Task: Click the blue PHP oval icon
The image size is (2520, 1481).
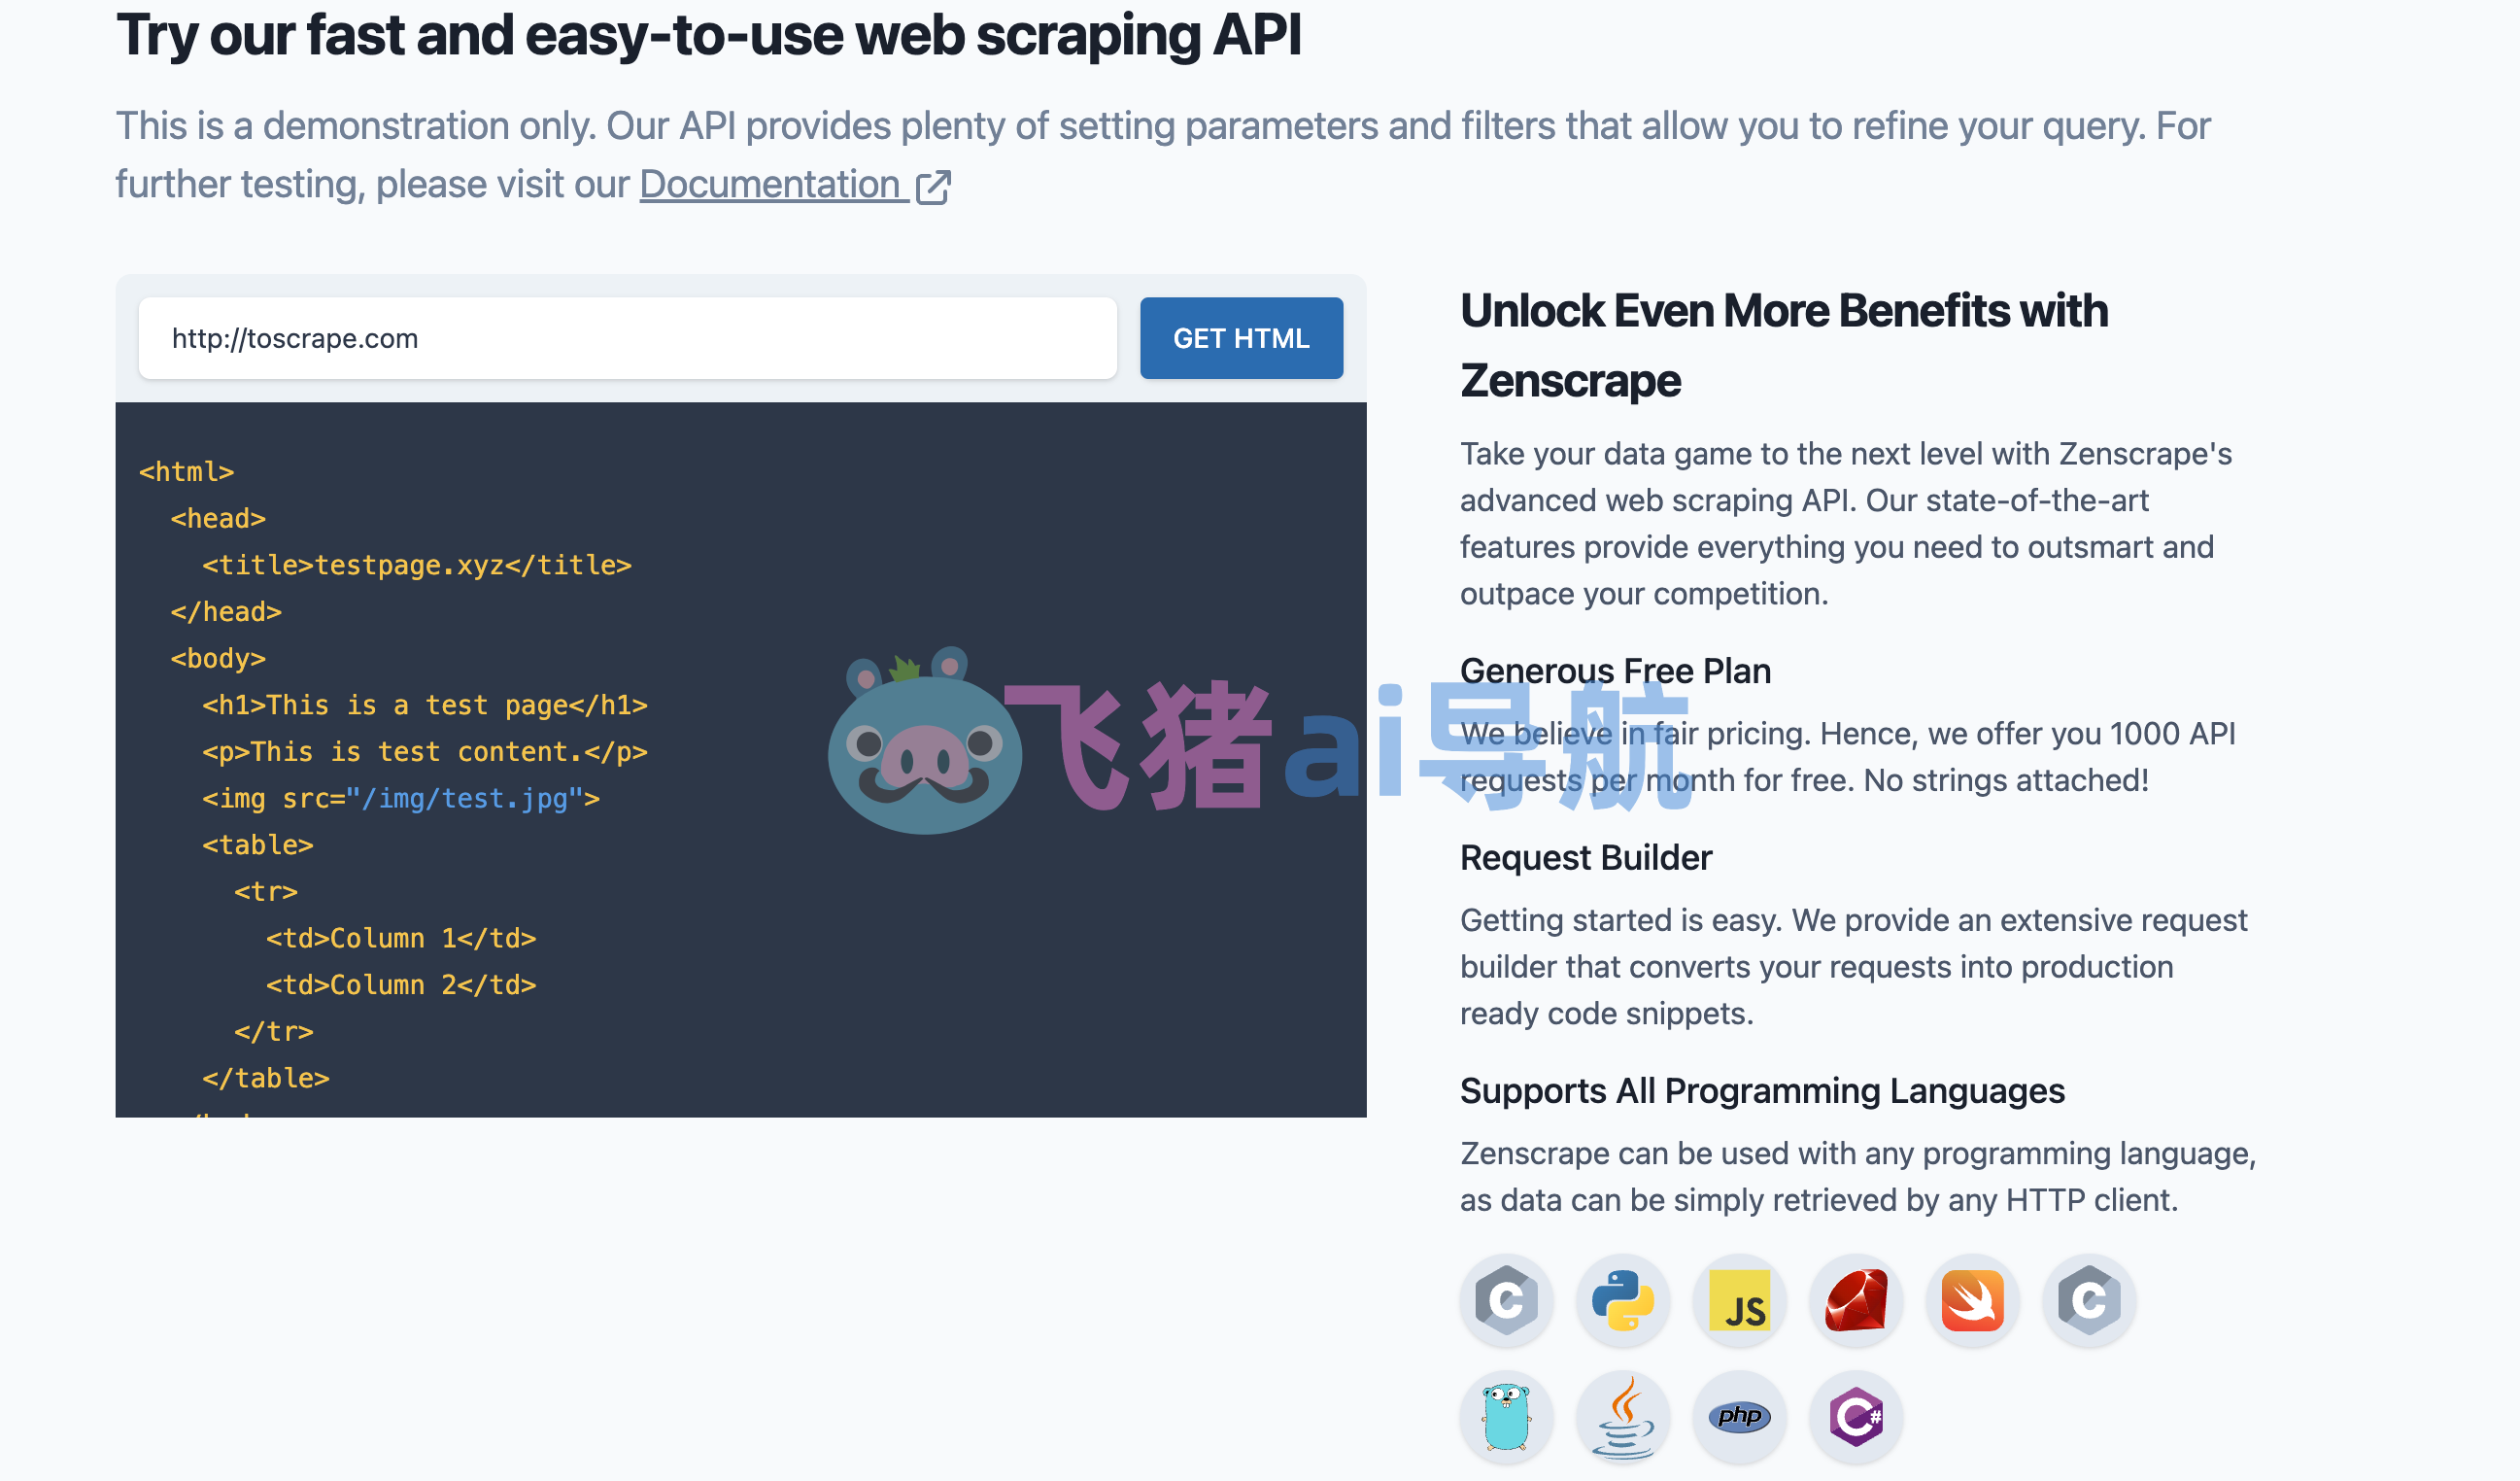Action: (1739, 1416)
